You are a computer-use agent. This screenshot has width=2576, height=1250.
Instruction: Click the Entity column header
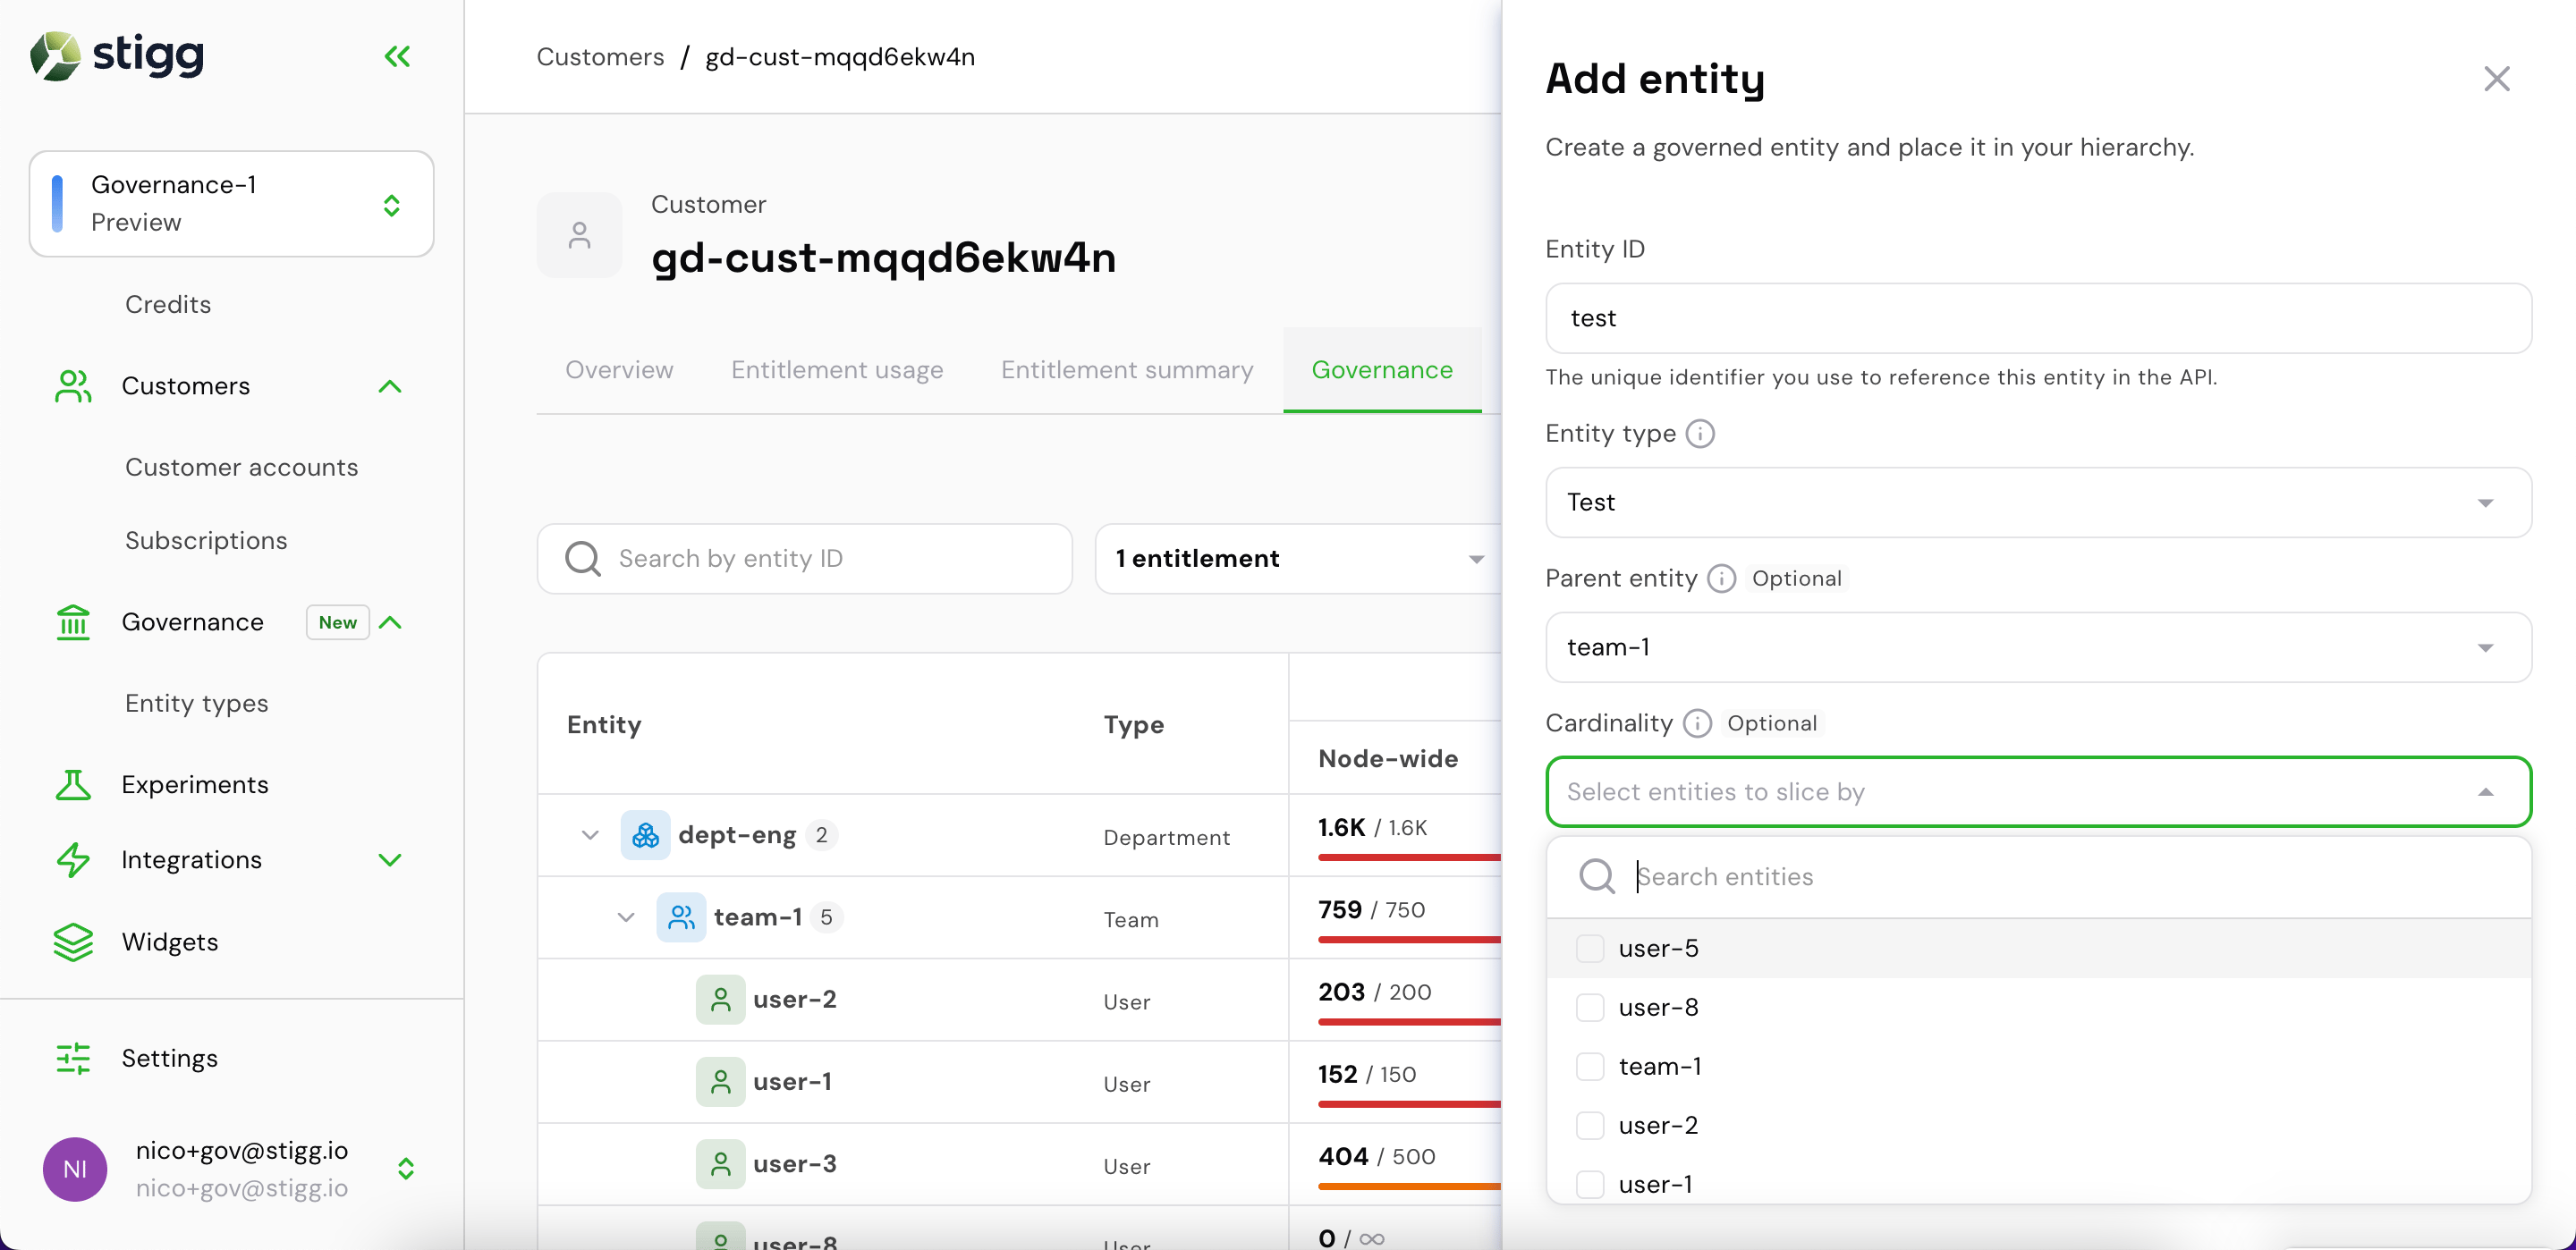pyautogui.click(x=604, y=725)
